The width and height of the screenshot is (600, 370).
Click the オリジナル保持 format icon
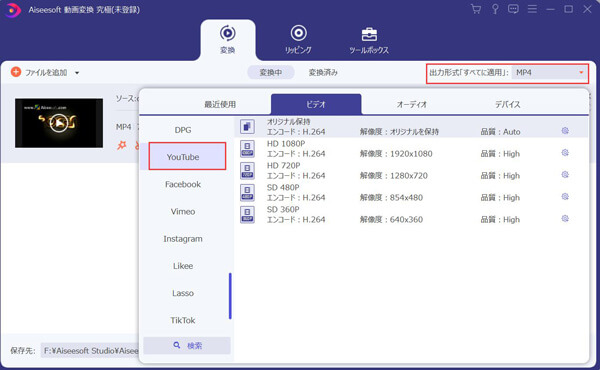pos(247,126)
